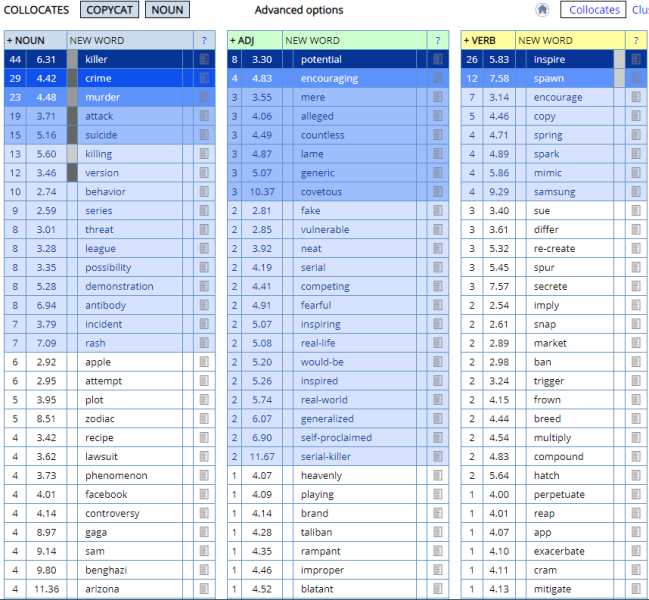Click score 7.58 in spawn row
The image size is (649, 600).
(499, 78)
